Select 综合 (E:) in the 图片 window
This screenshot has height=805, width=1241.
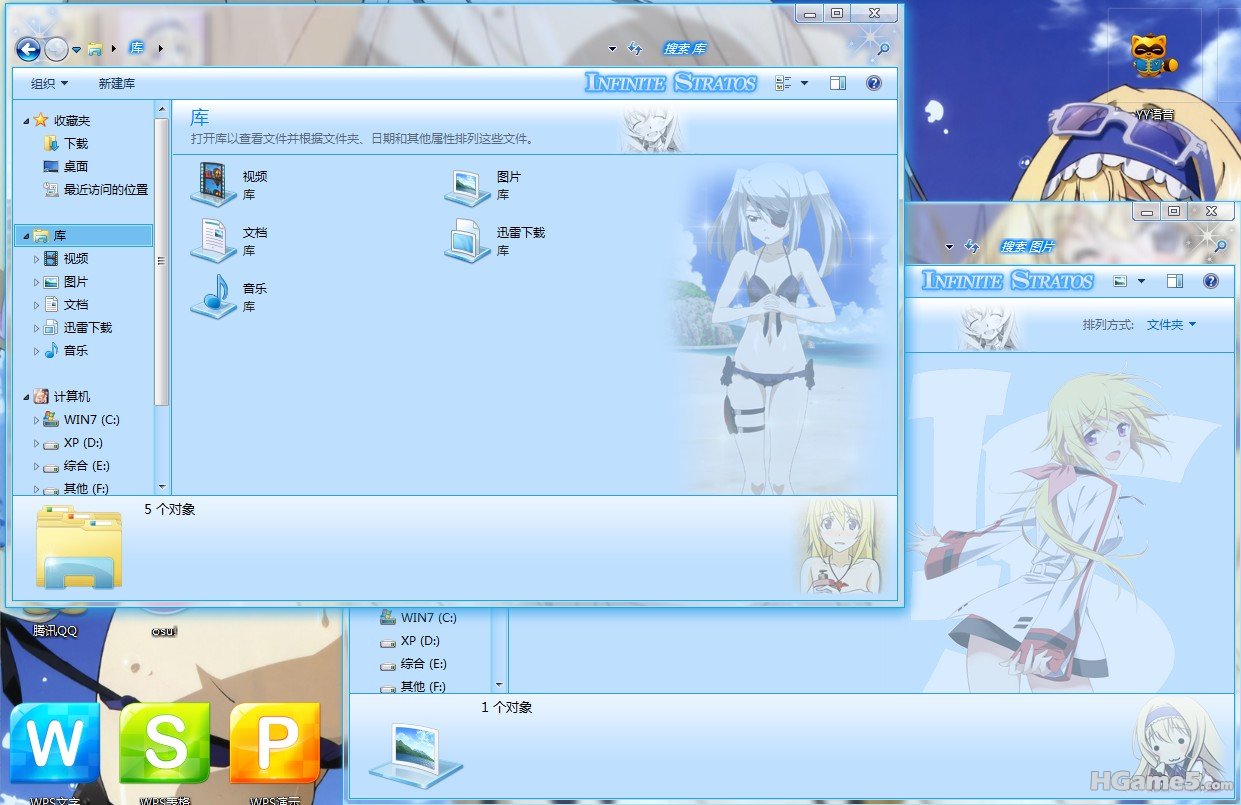pyautogui.click(x=413, y=664)
